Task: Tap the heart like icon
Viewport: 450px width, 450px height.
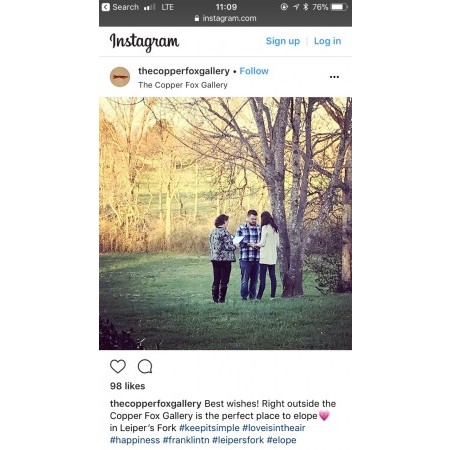Action: coord(118,367)
